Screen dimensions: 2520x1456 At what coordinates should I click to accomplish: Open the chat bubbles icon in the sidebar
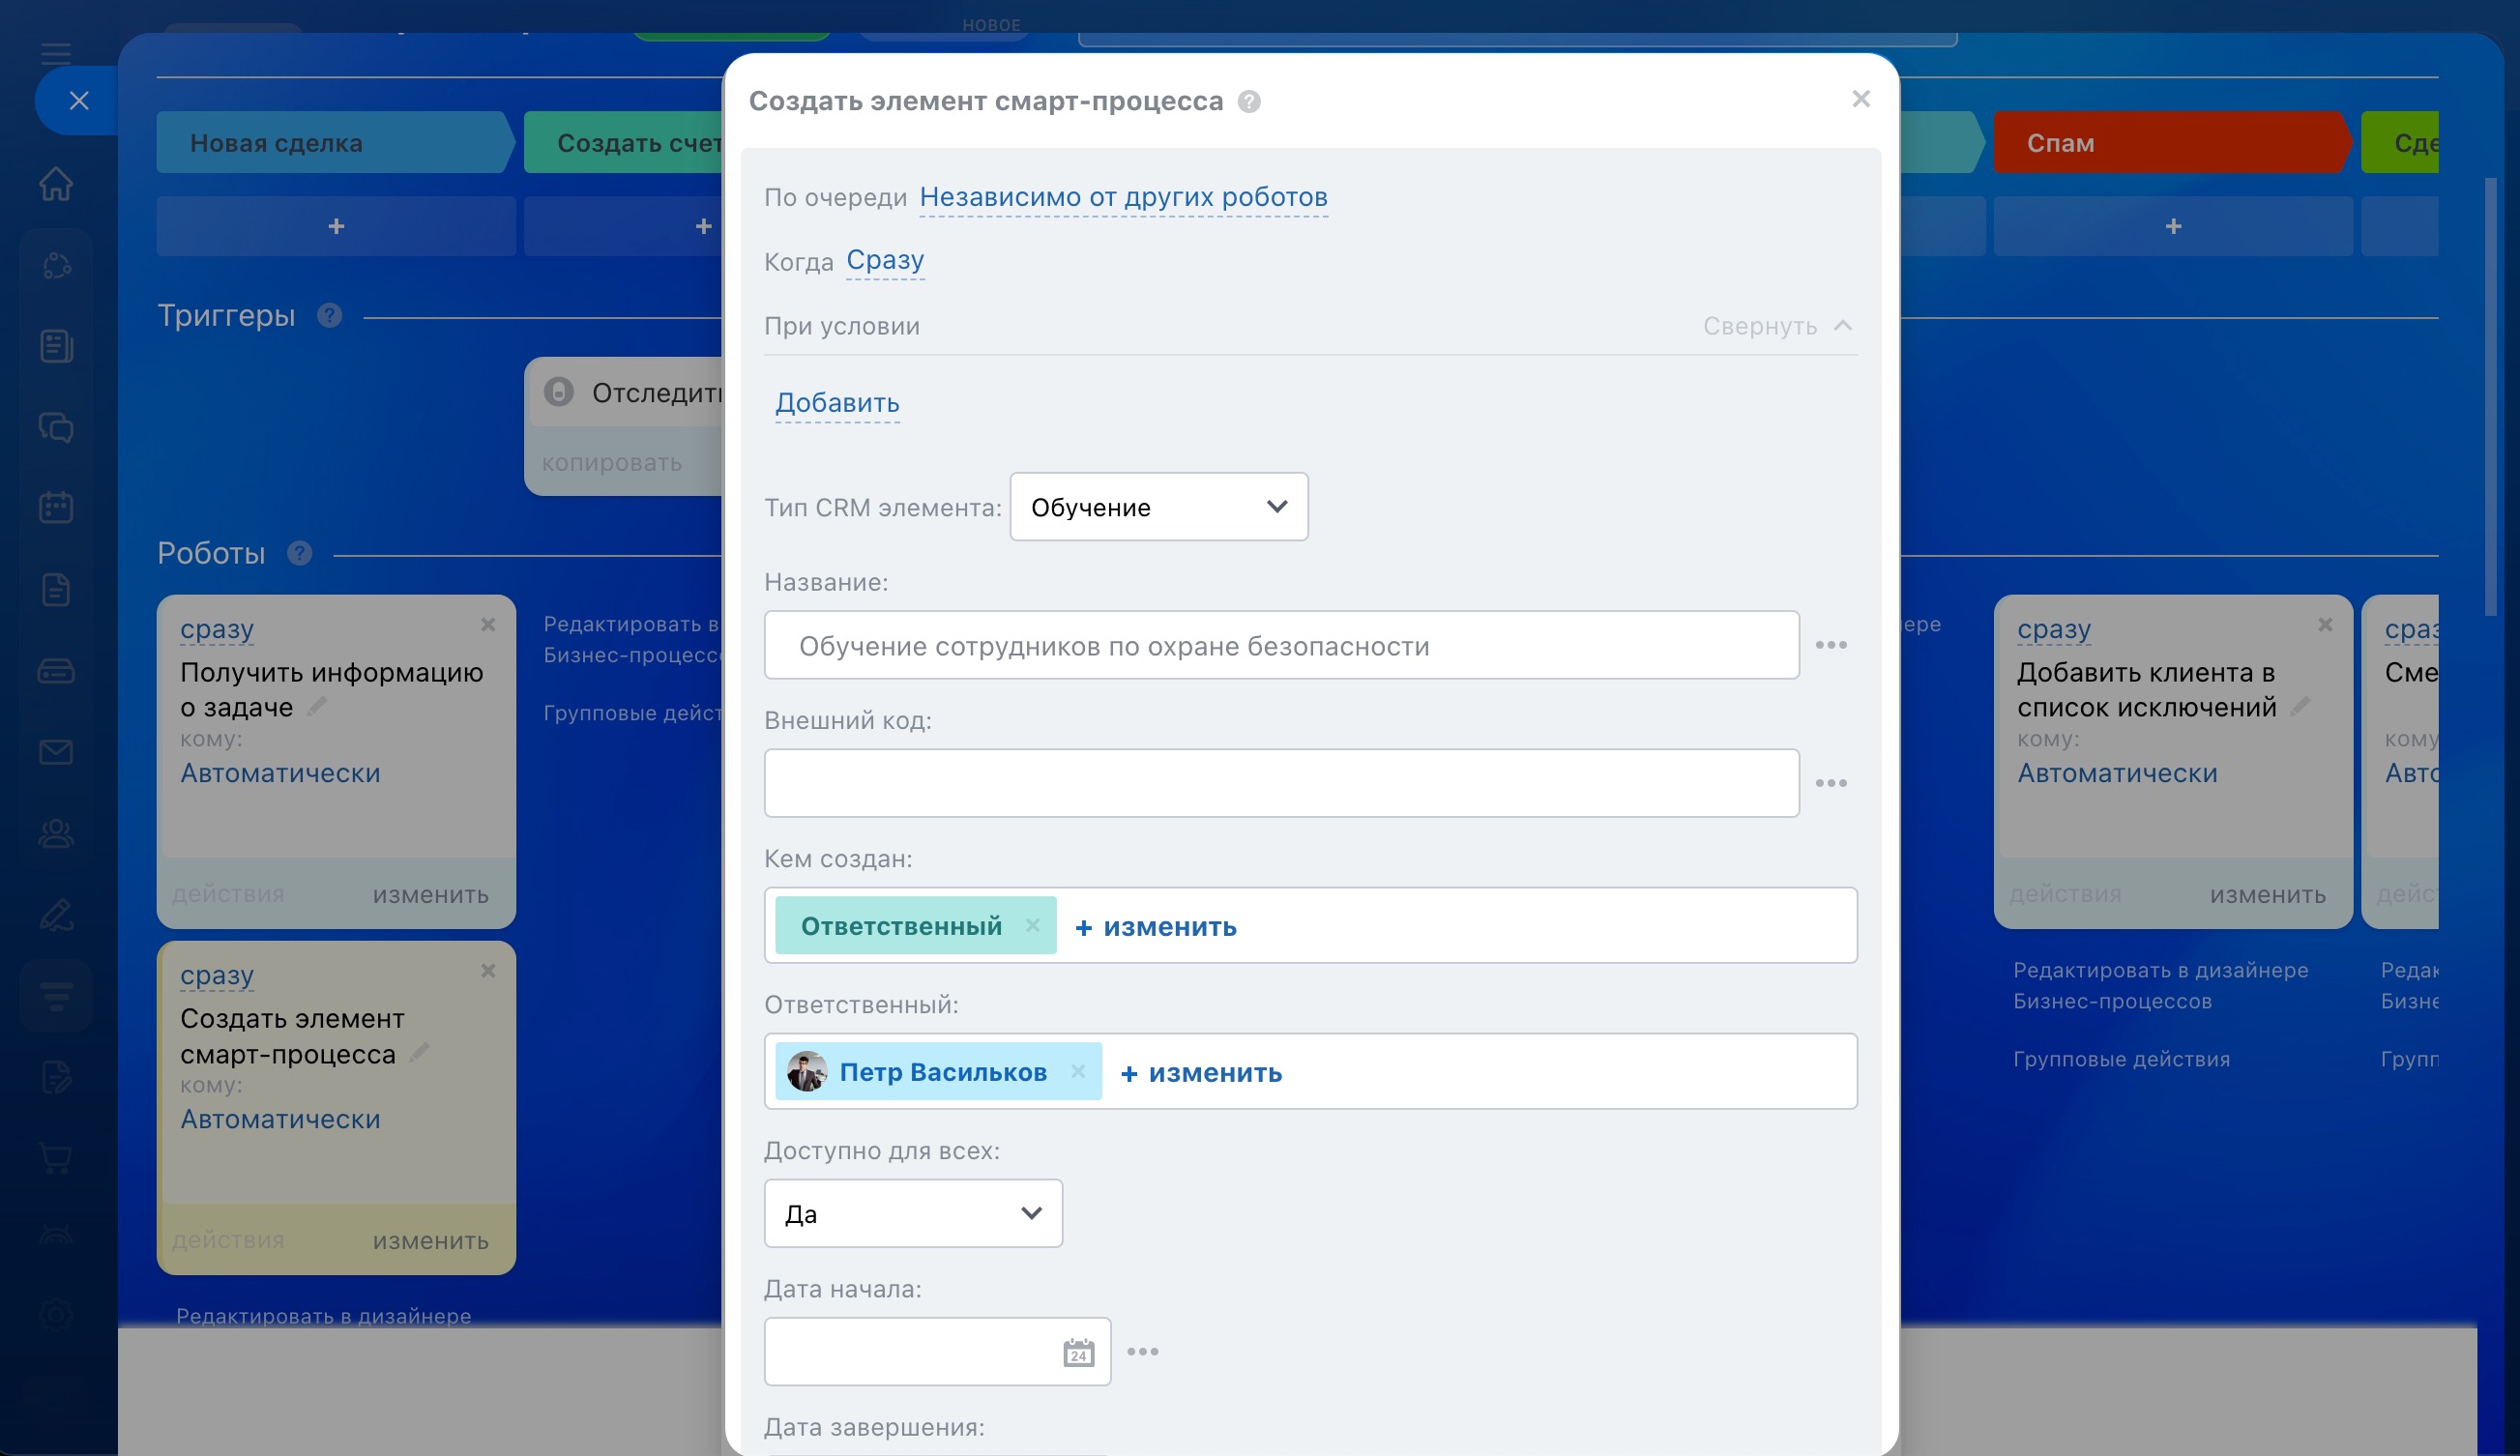point(56,427)
